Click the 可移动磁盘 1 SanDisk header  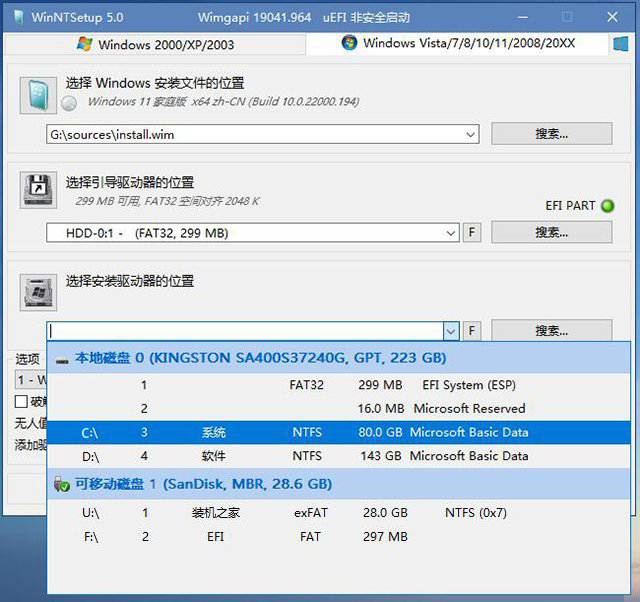(x=338, y=484)
